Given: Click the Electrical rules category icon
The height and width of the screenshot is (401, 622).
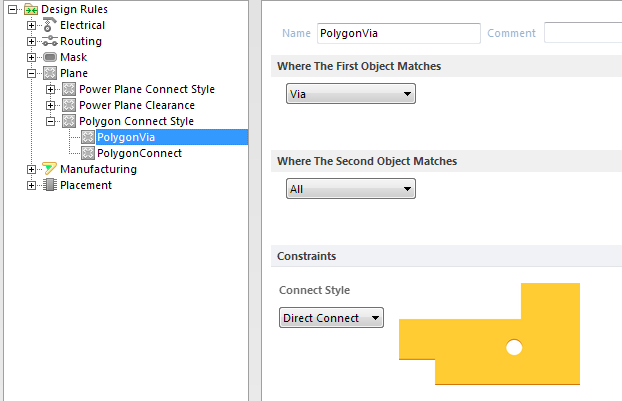Looking at the screenshot, I should coord(49,25).
